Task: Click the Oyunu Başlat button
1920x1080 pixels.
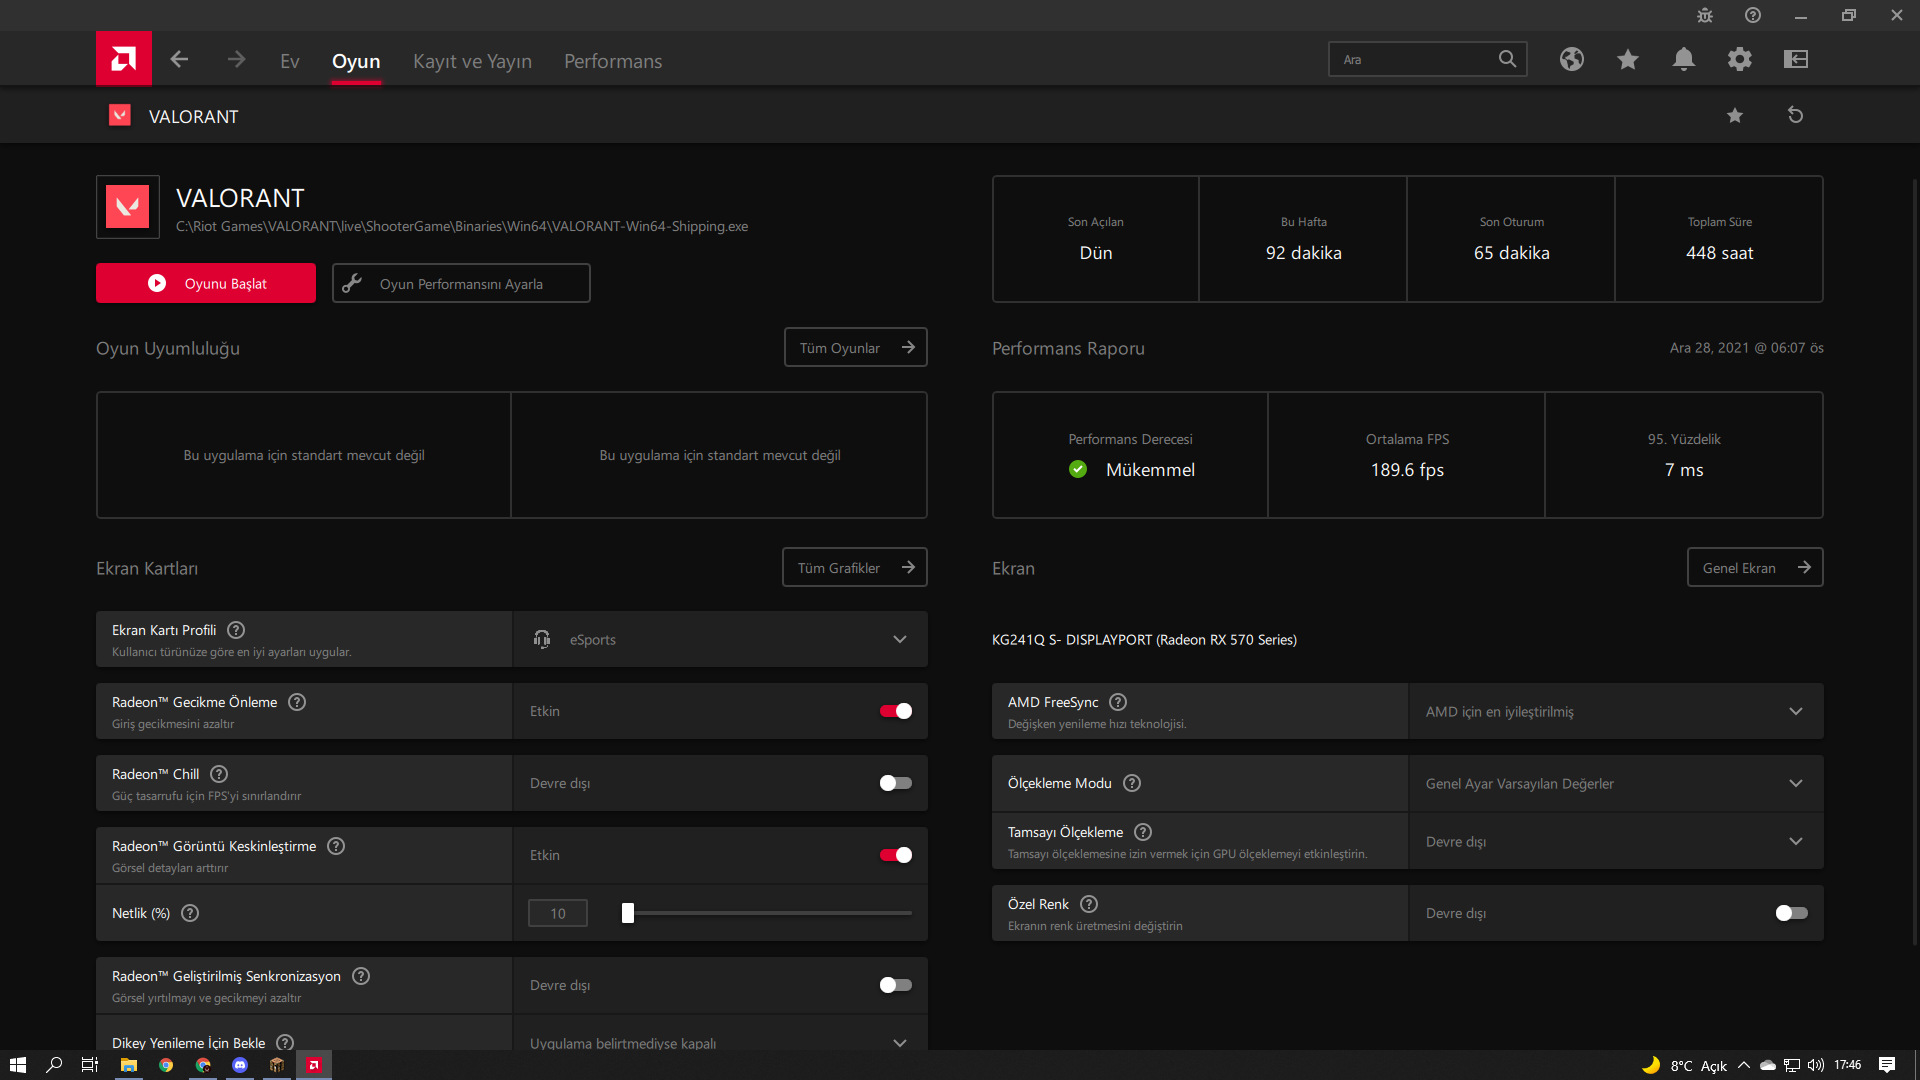Action: [206, 283]
